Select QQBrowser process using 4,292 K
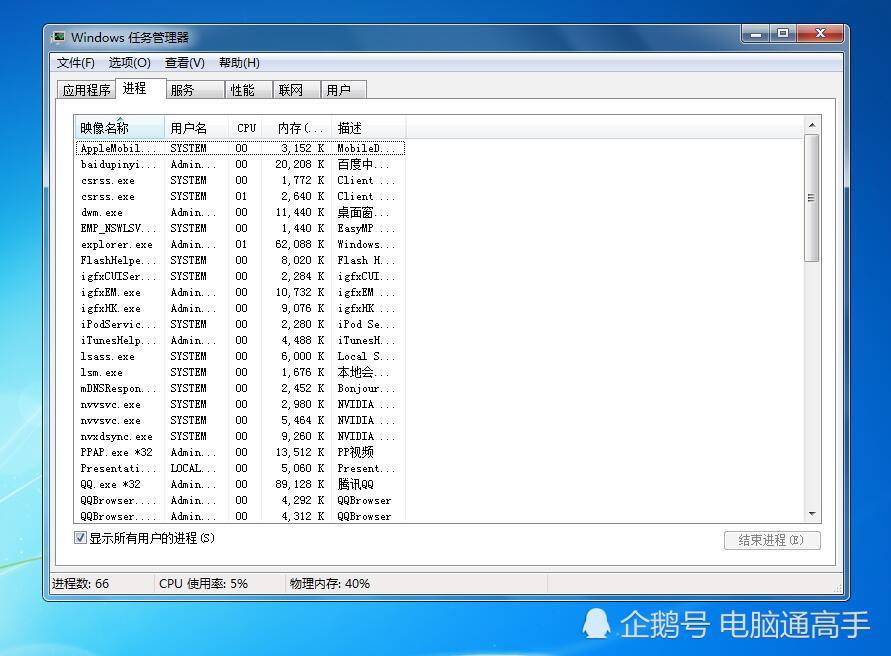 click(240, 500)
